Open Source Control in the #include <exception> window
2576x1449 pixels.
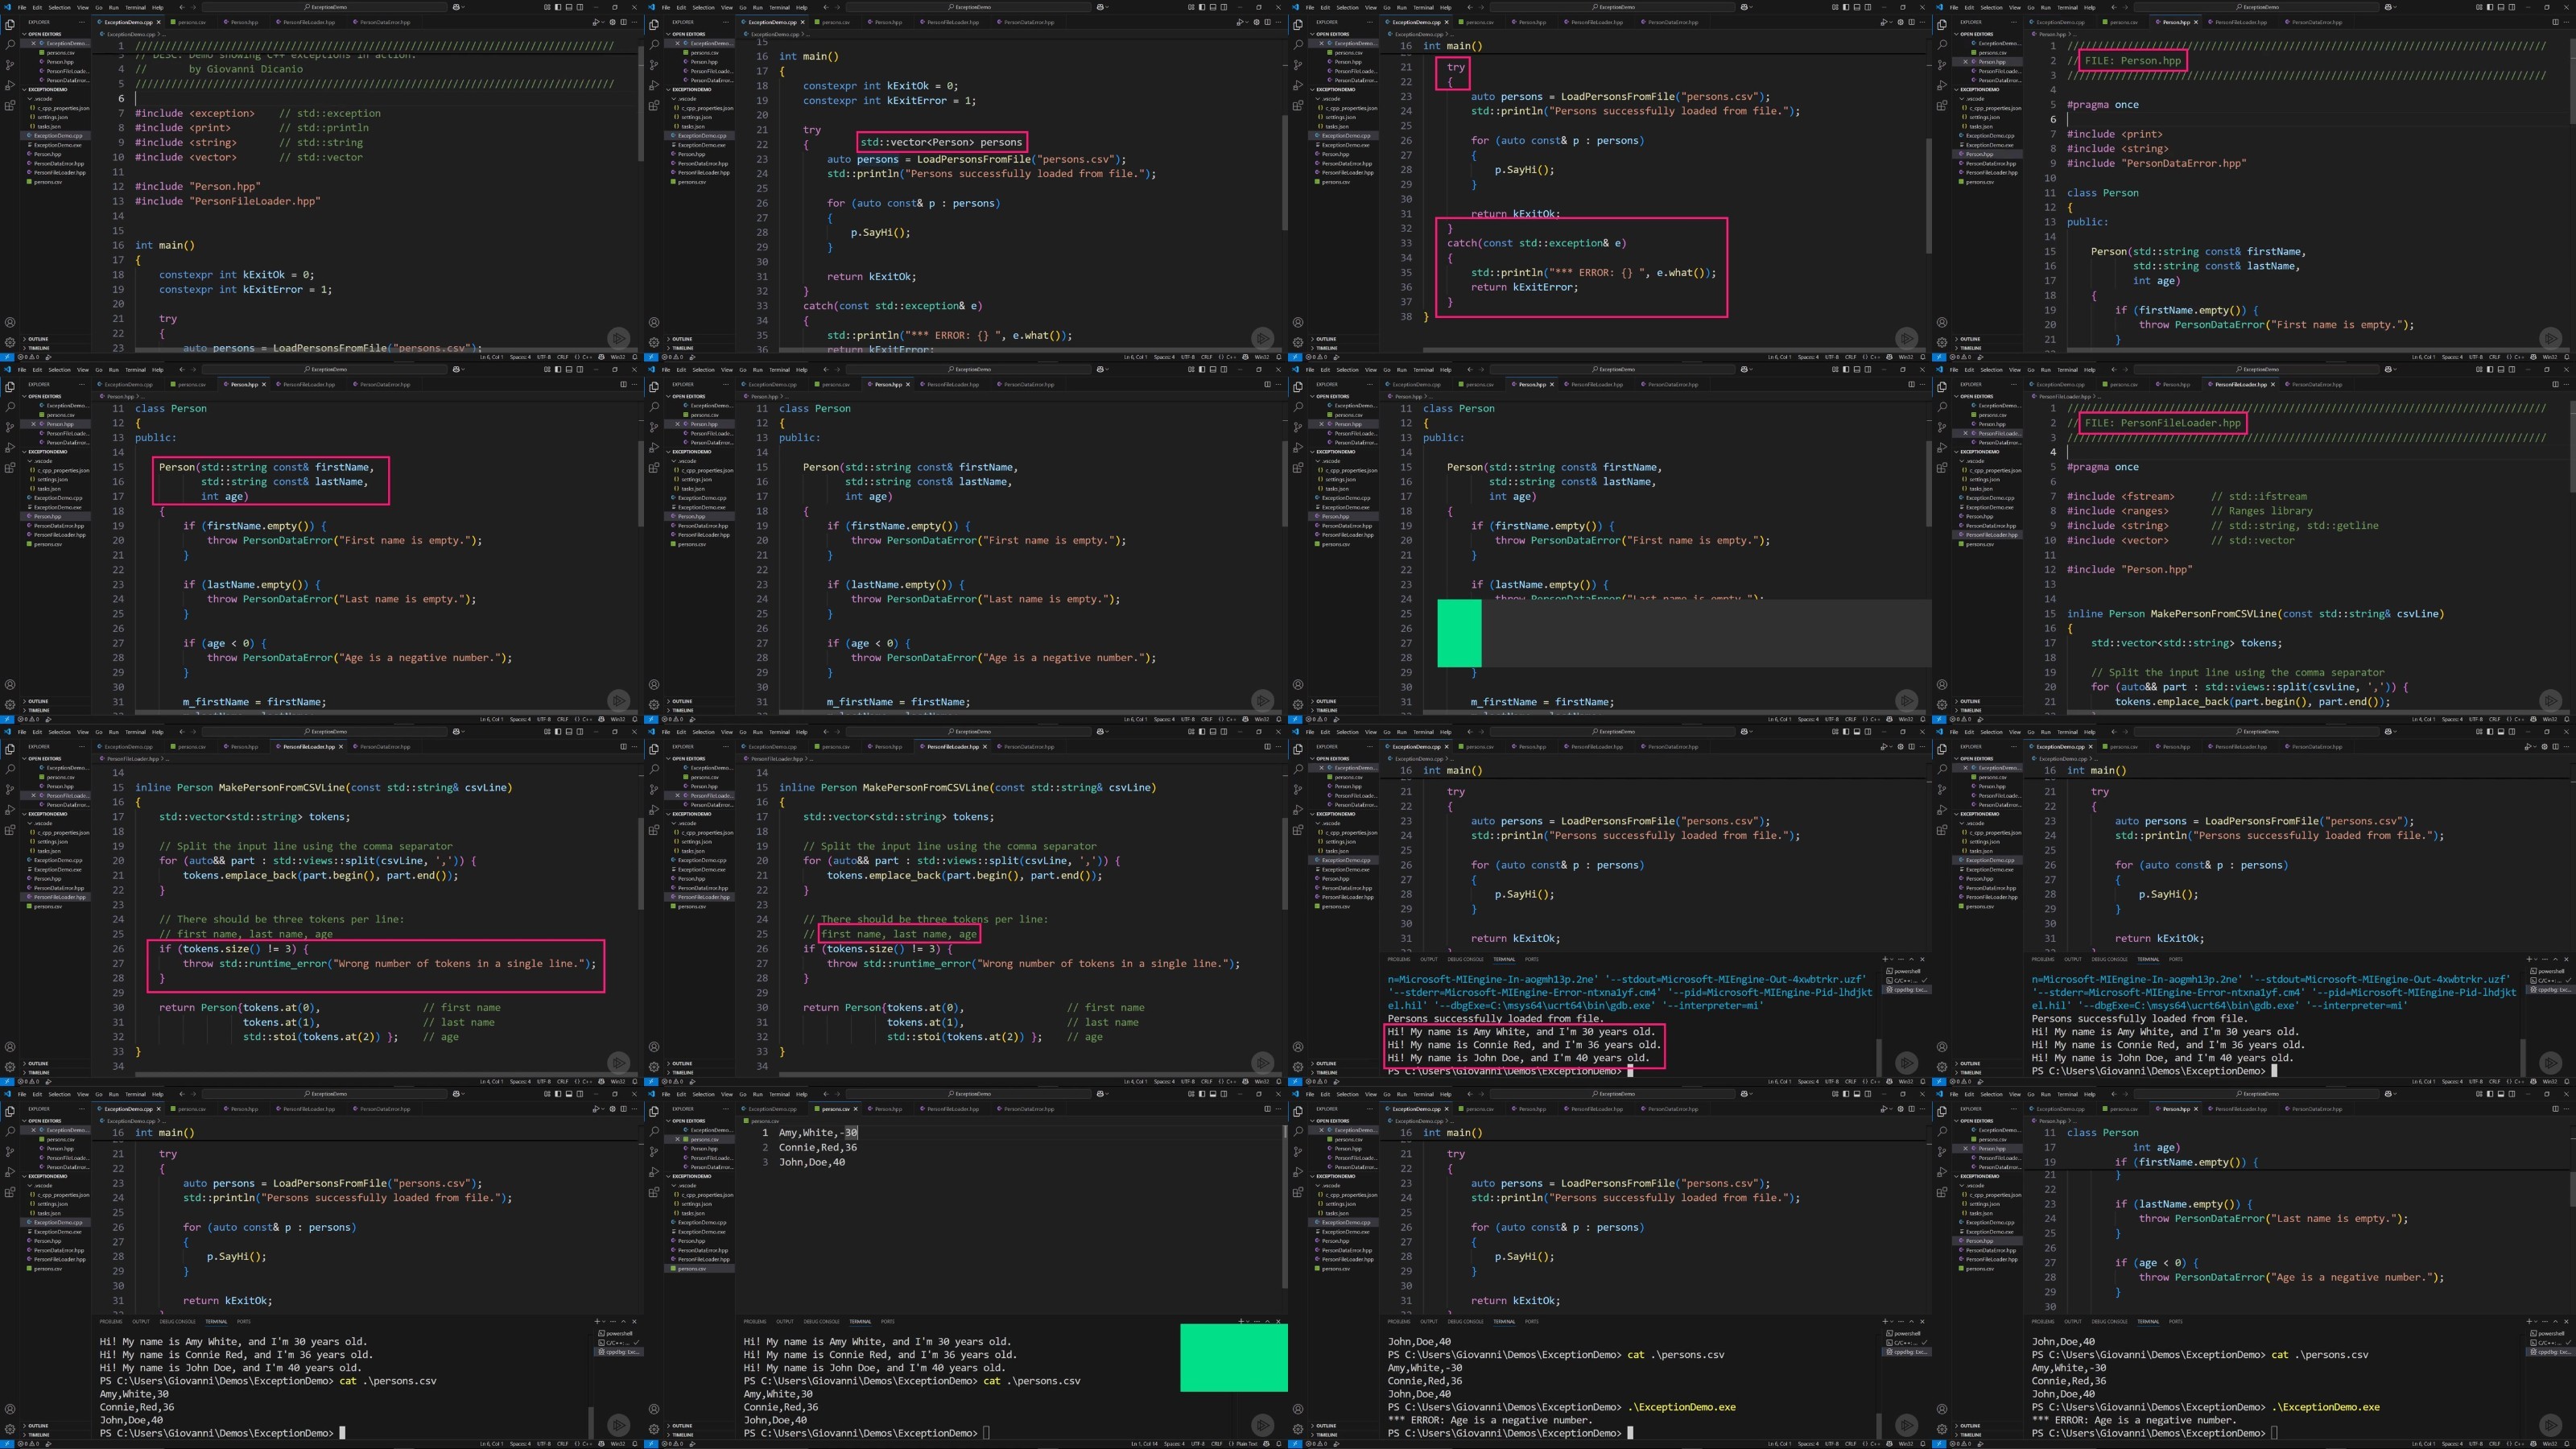tap(10, 65)
